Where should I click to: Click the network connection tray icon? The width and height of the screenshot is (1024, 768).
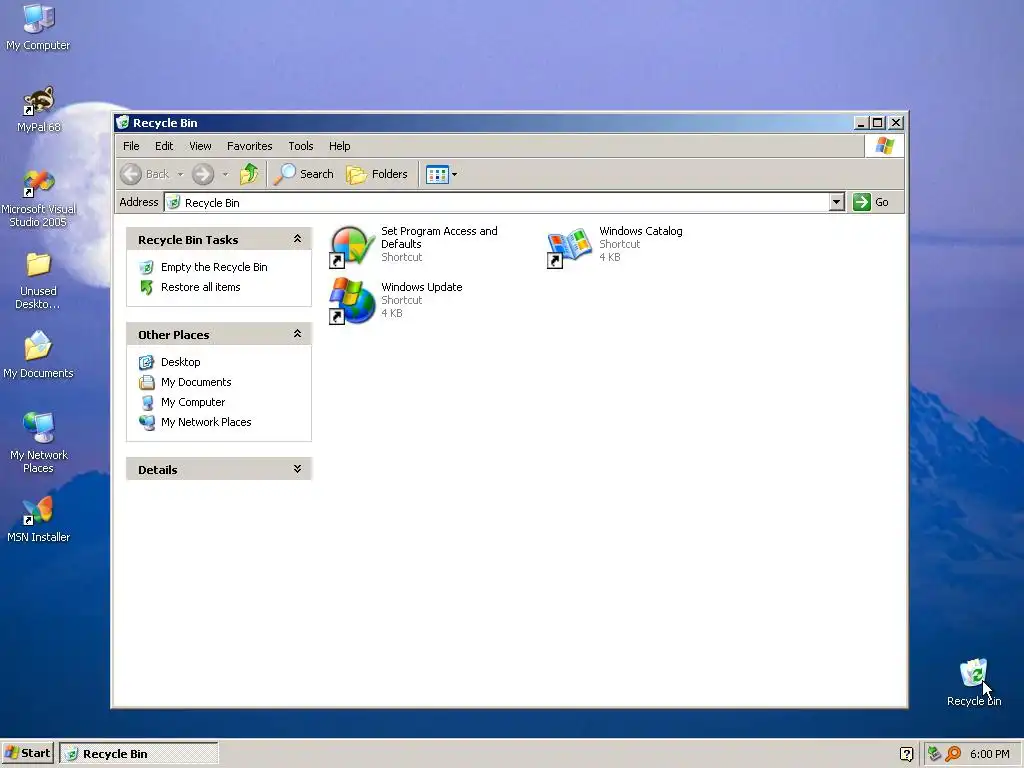click(934, 754)
